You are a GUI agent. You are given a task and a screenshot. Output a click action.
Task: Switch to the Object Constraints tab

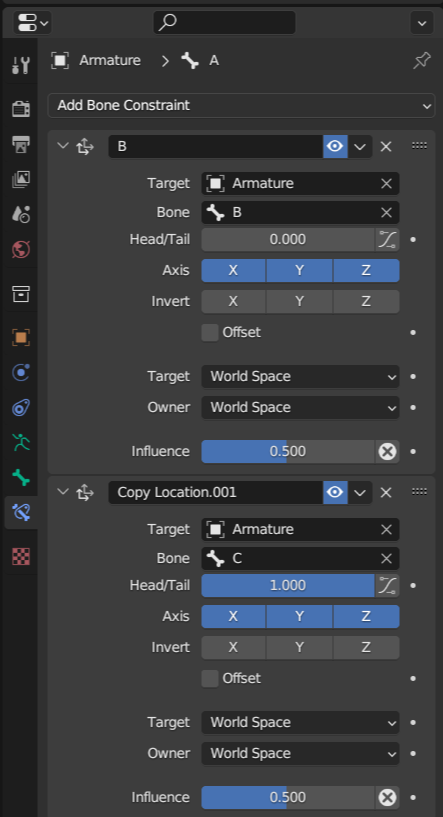[21, 407]
